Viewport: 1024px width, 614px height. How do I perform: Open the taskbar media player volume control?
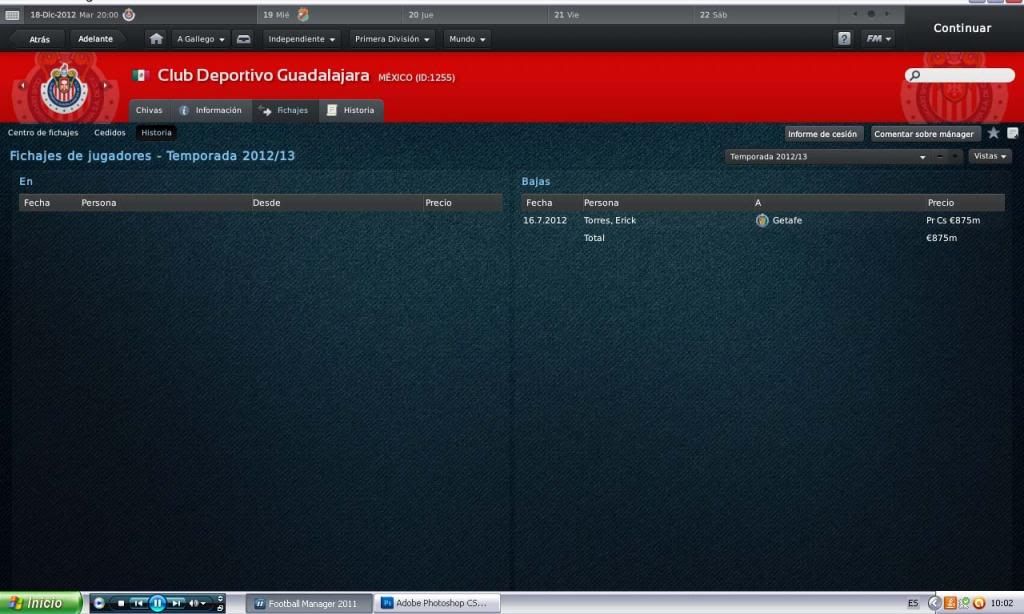click(197, 604)
